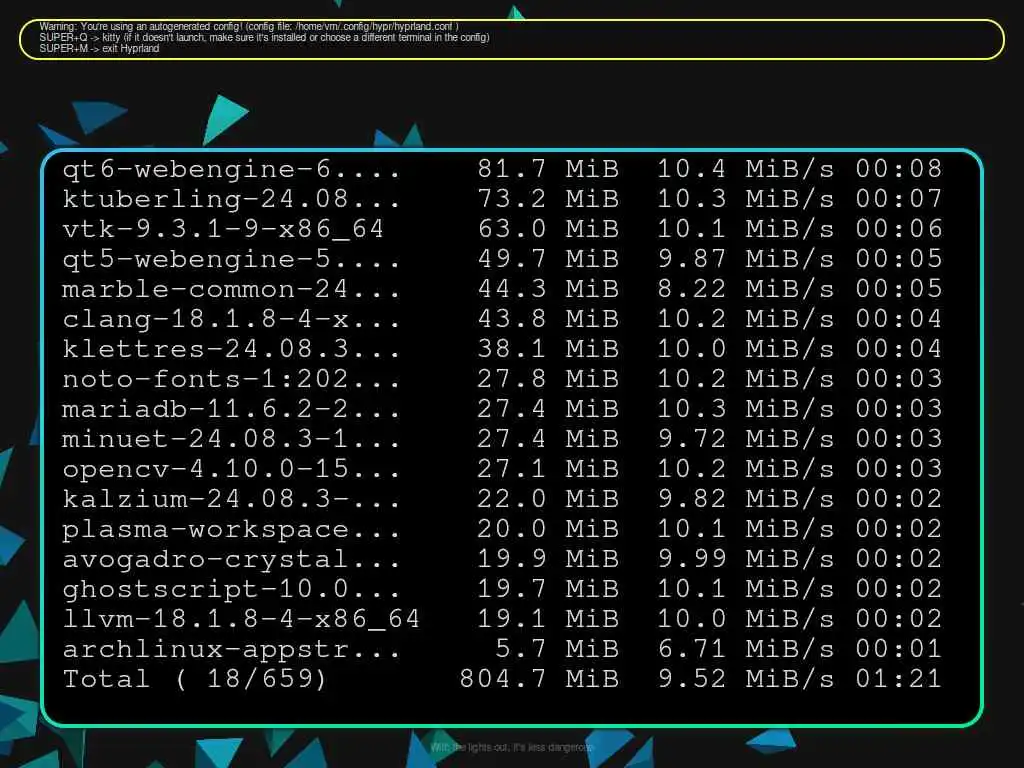Click the 804.7 MiB total size value
This screenshot has height=768, width=1024.
(x=539, y=679)
